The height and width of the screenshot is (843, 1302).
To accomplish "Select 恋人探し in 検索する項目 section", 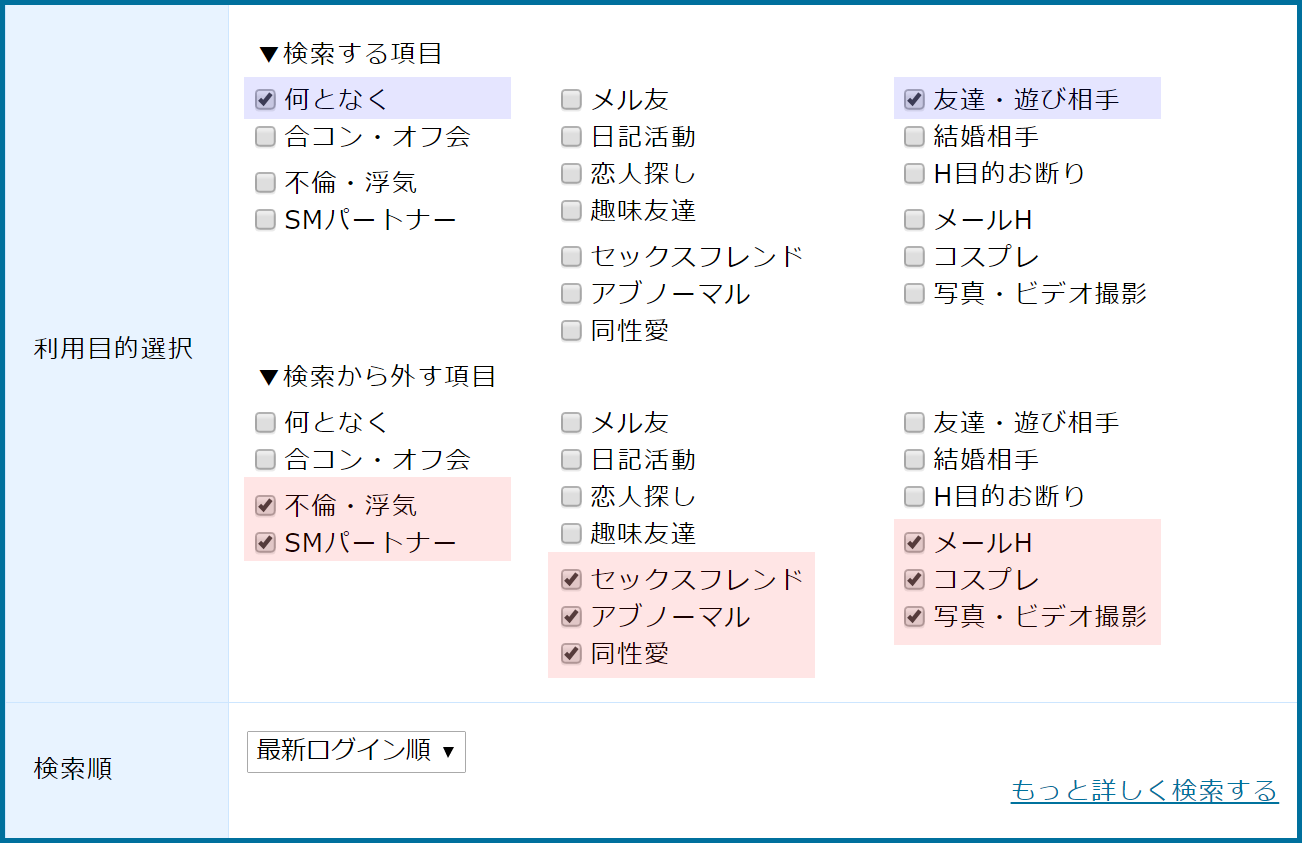I will (x=571, y=173).
